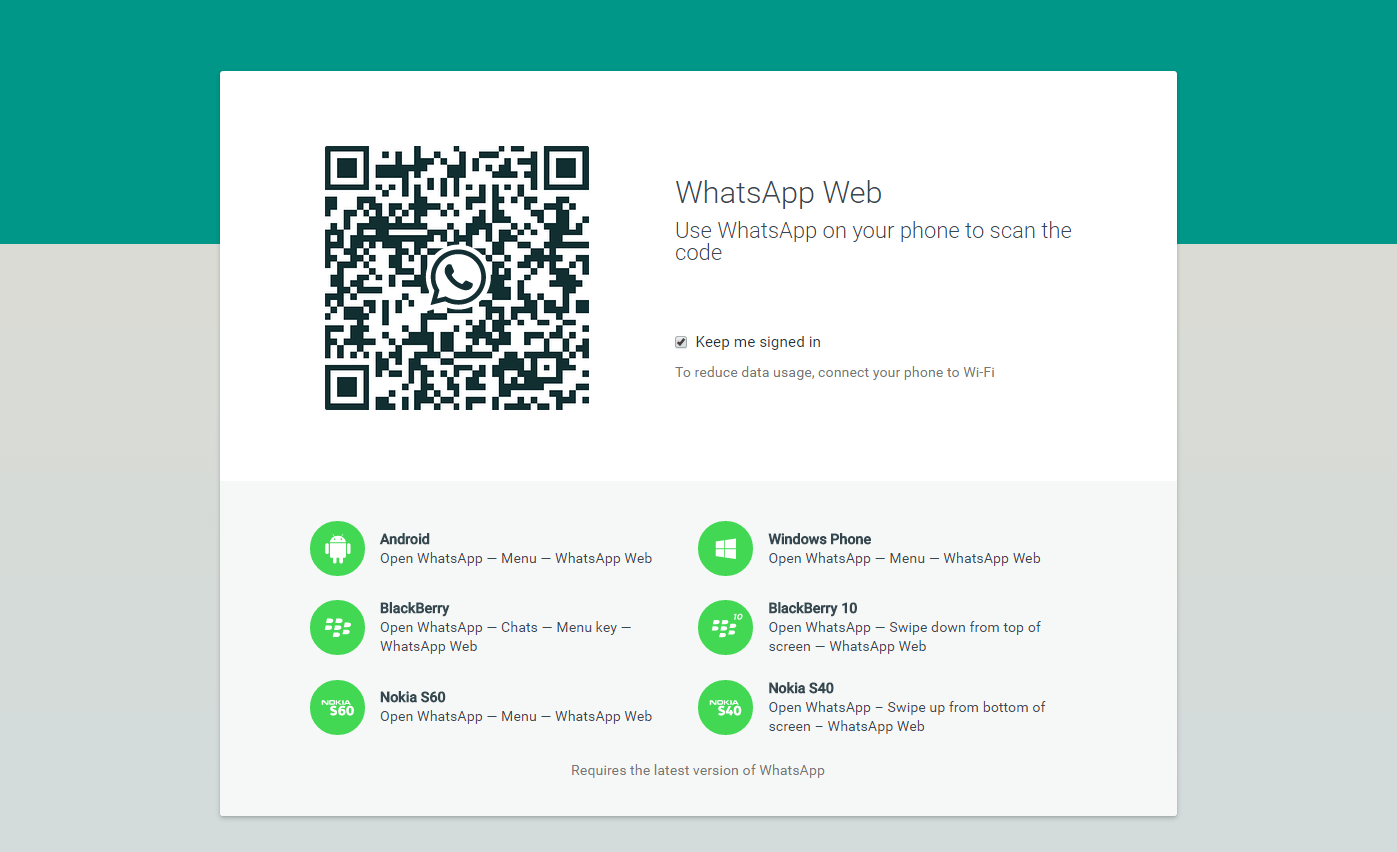Click 'To reduce data usage, connect your phone to Wi-Fi'
The image size is (1397, 852).
(x=835, y=373)
